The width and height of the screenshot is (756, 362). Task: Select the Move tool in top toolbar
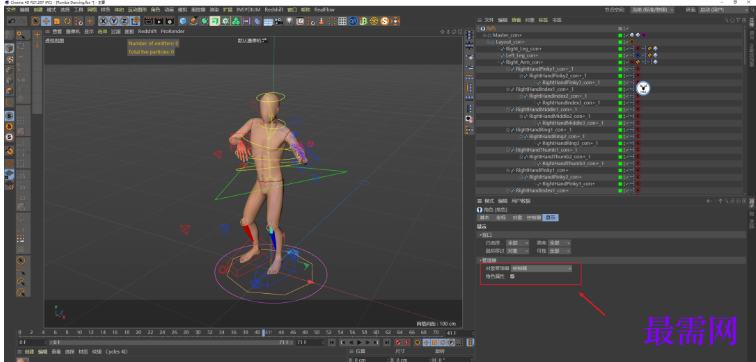[x=46, y=21]
